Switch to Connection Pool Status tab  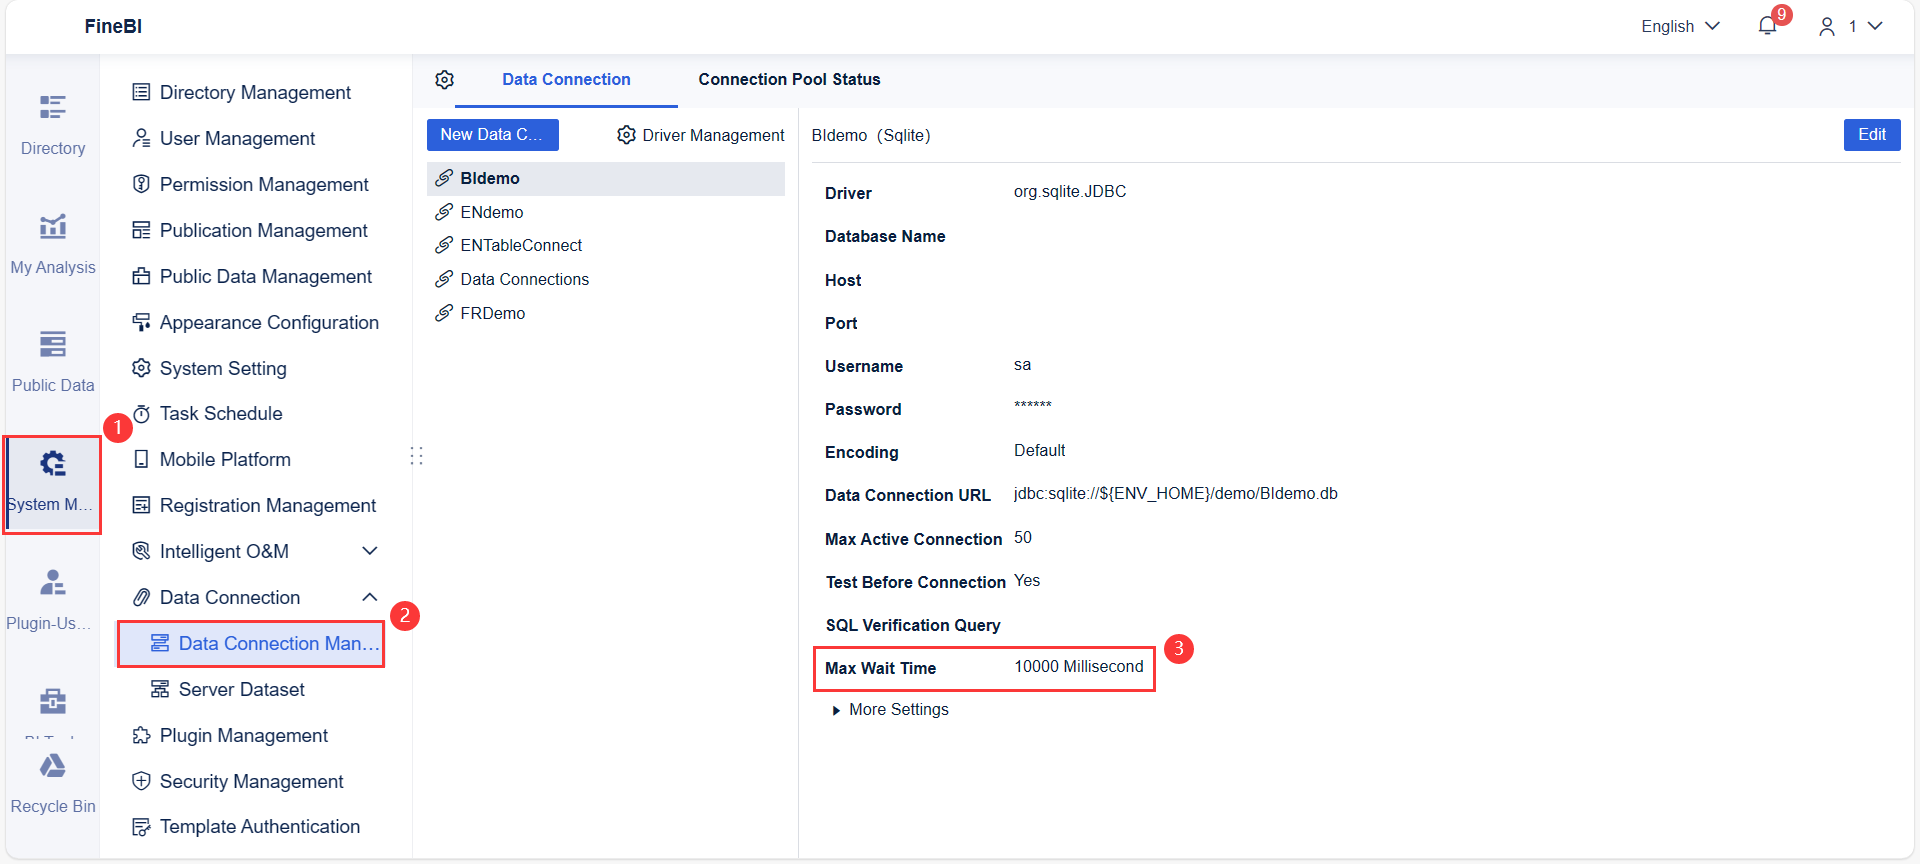(x=789, y=80)
